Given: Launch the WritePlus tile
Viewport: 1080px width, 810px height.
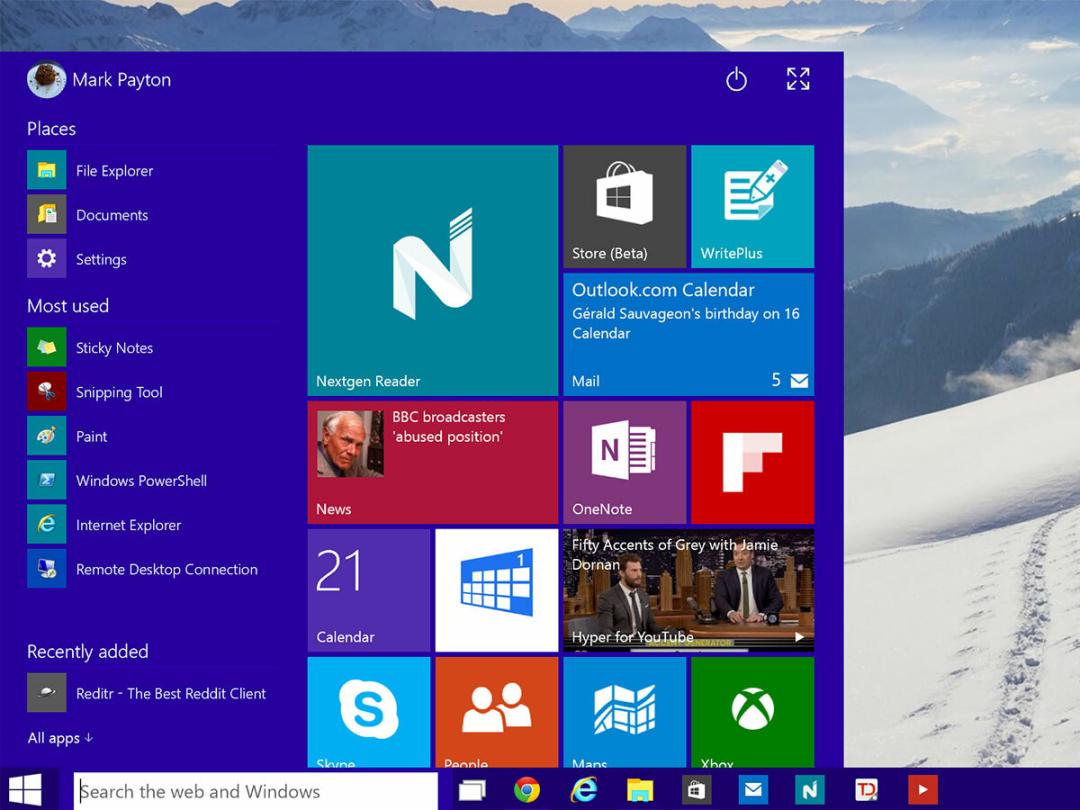Looking at the screenshot, I should 752,206.
